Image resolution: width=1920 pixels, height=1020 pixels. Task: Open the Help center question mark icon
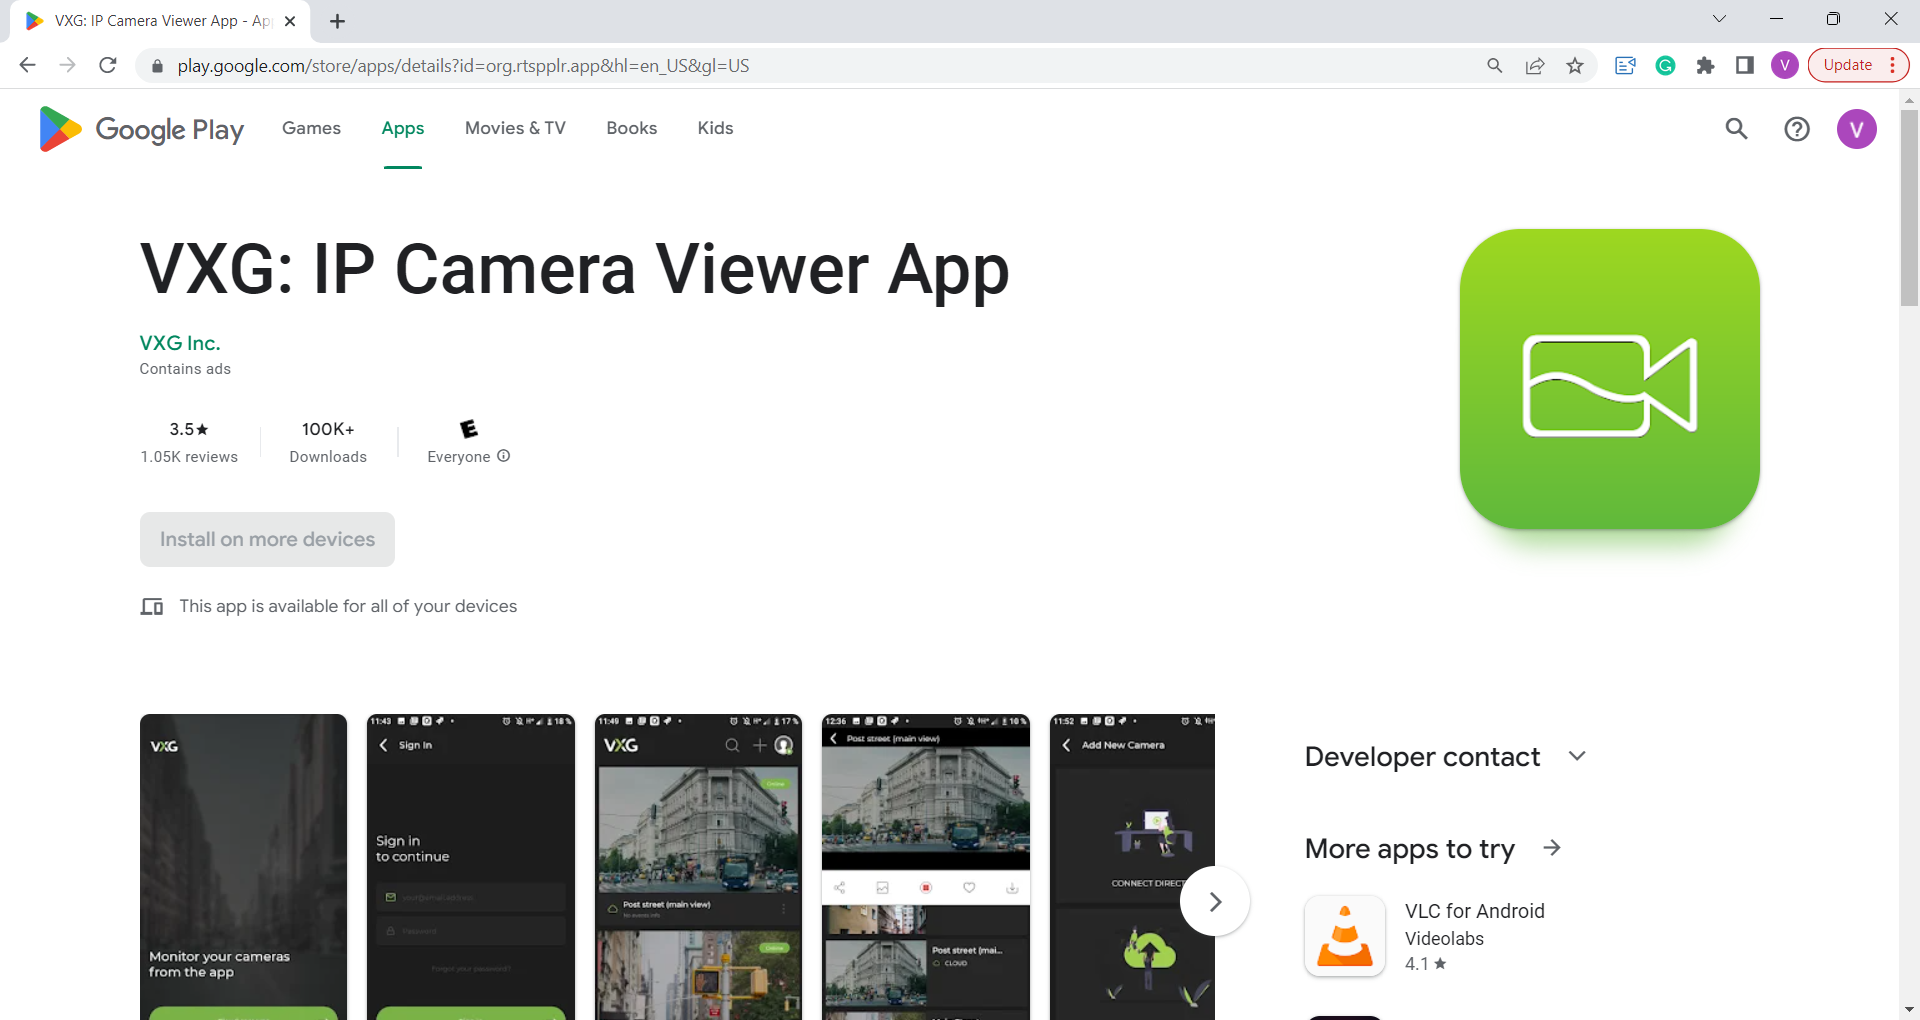[x=1796, y=129]
